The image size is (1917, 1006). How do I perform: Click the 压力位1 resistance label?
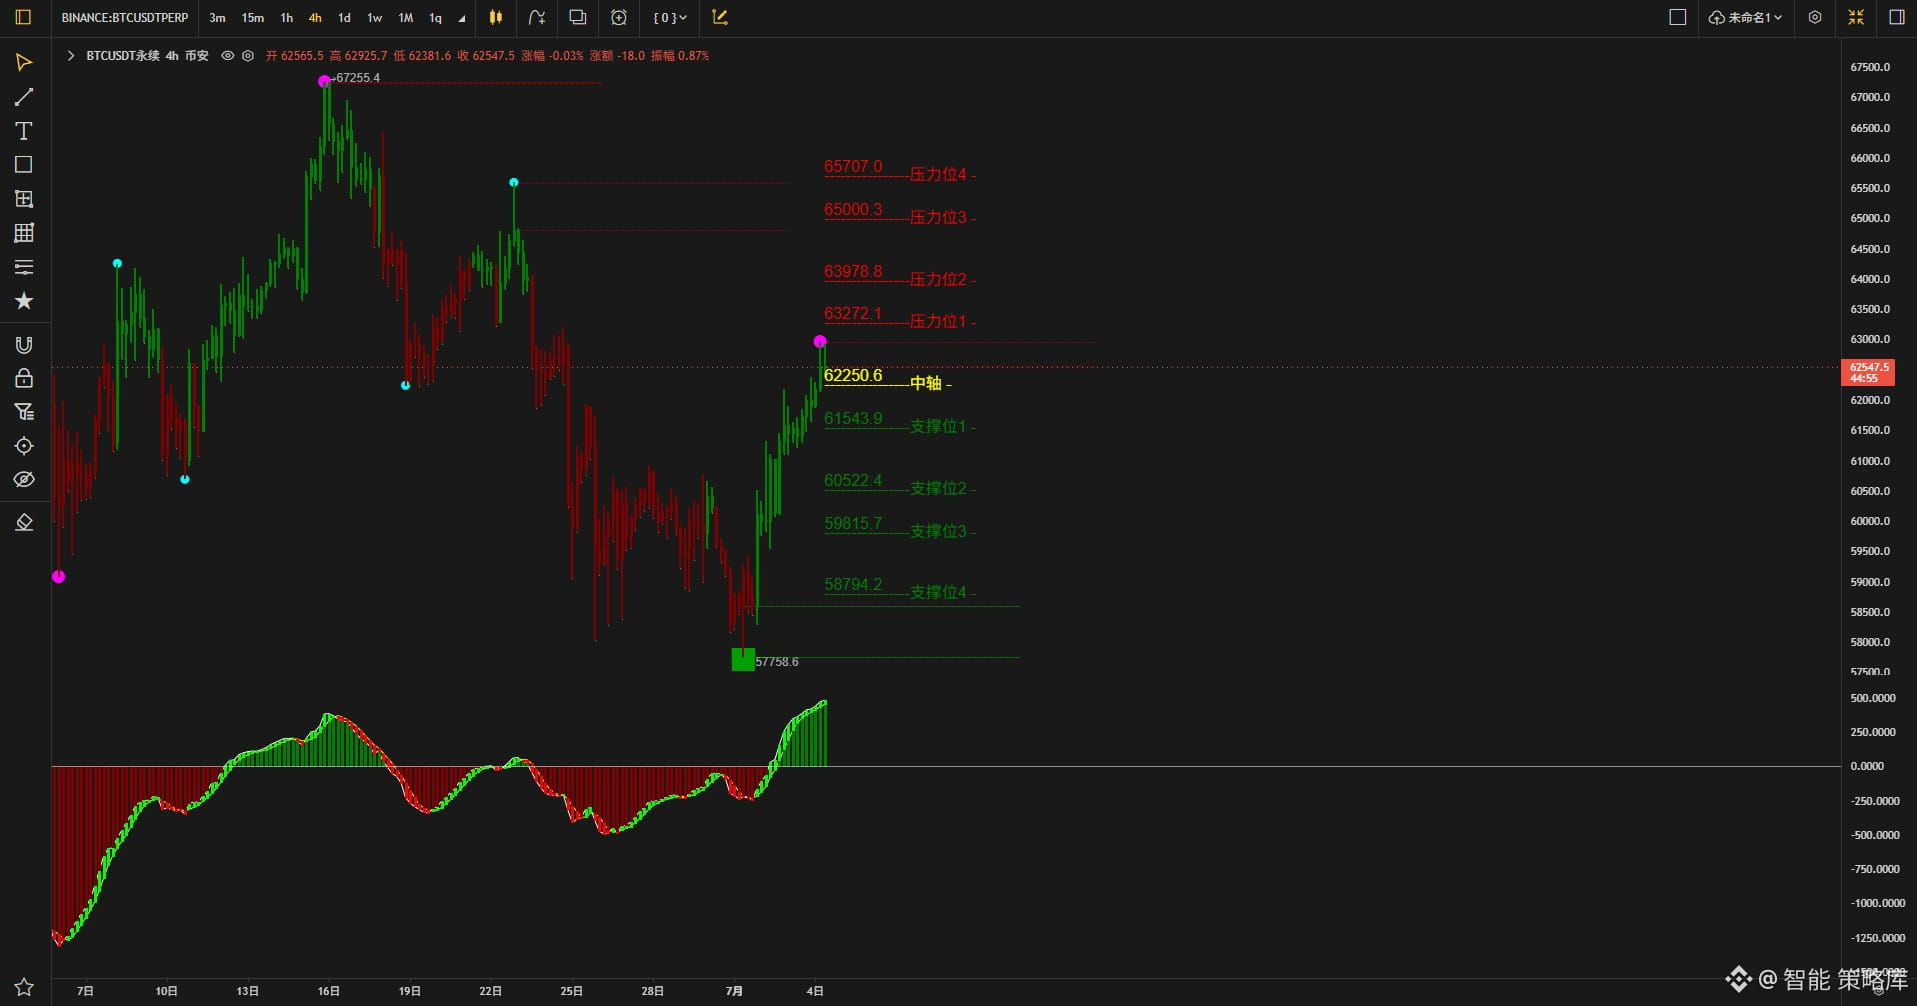[938, 321]
